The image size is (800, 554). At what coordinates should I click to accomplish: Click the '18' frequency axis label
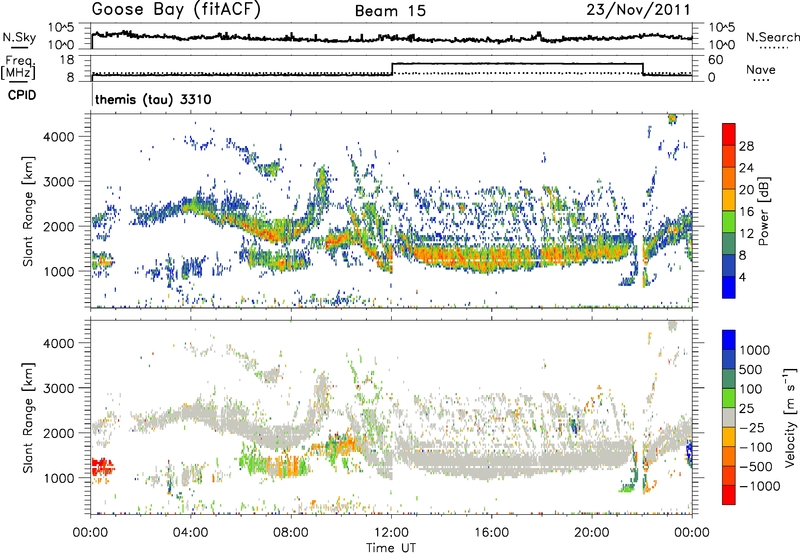67,60
